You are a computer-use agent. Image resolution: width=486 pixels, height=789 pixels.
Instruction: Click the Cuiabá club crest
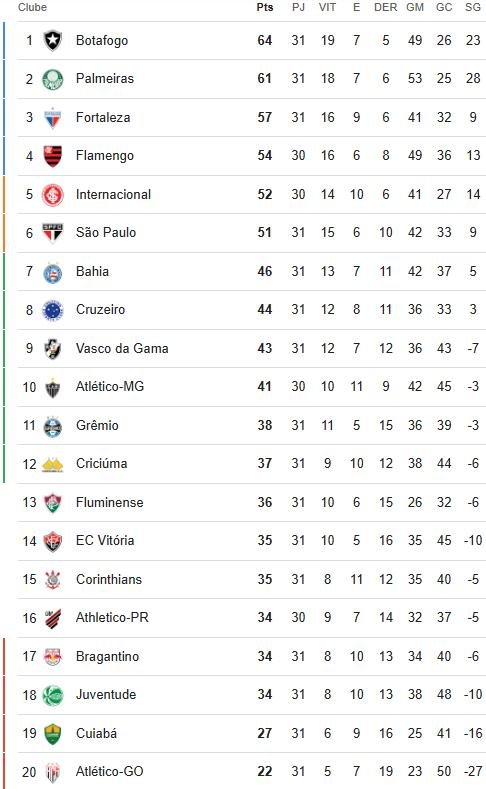click(x=52, y=734)
